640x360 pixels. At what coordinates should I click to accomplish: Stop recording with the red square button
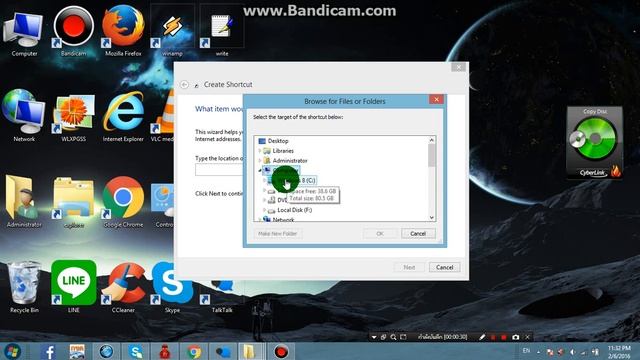click(x=504, y=337)
